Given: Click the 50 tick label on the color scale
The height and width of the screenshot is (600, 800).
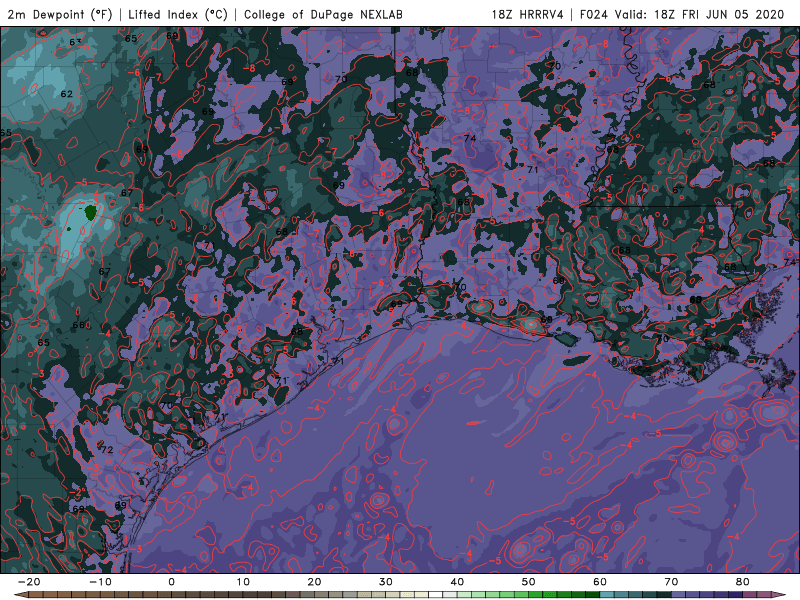Looking at the screenshot, I should [x=529, y=582].
